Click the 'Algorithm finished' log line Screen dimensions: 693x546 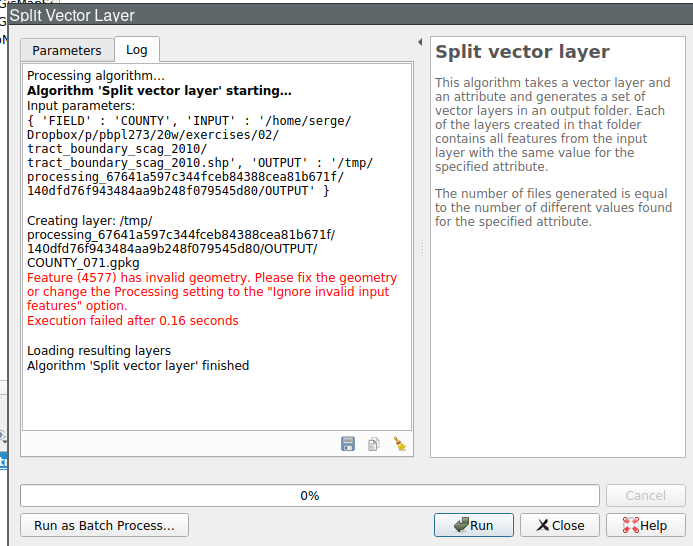(x=138, y=366)
